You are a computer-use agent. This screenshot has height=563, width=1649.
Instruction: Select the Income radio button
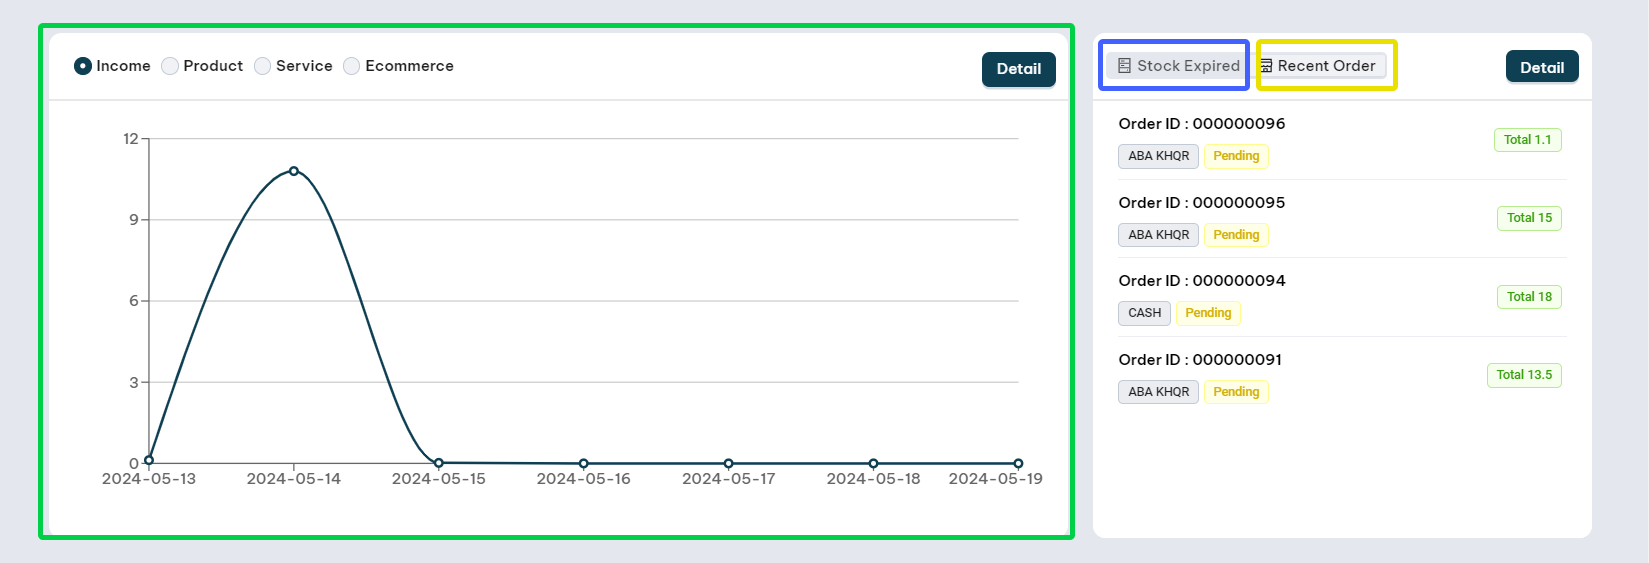pyautogui.click(x=83, y=66)
